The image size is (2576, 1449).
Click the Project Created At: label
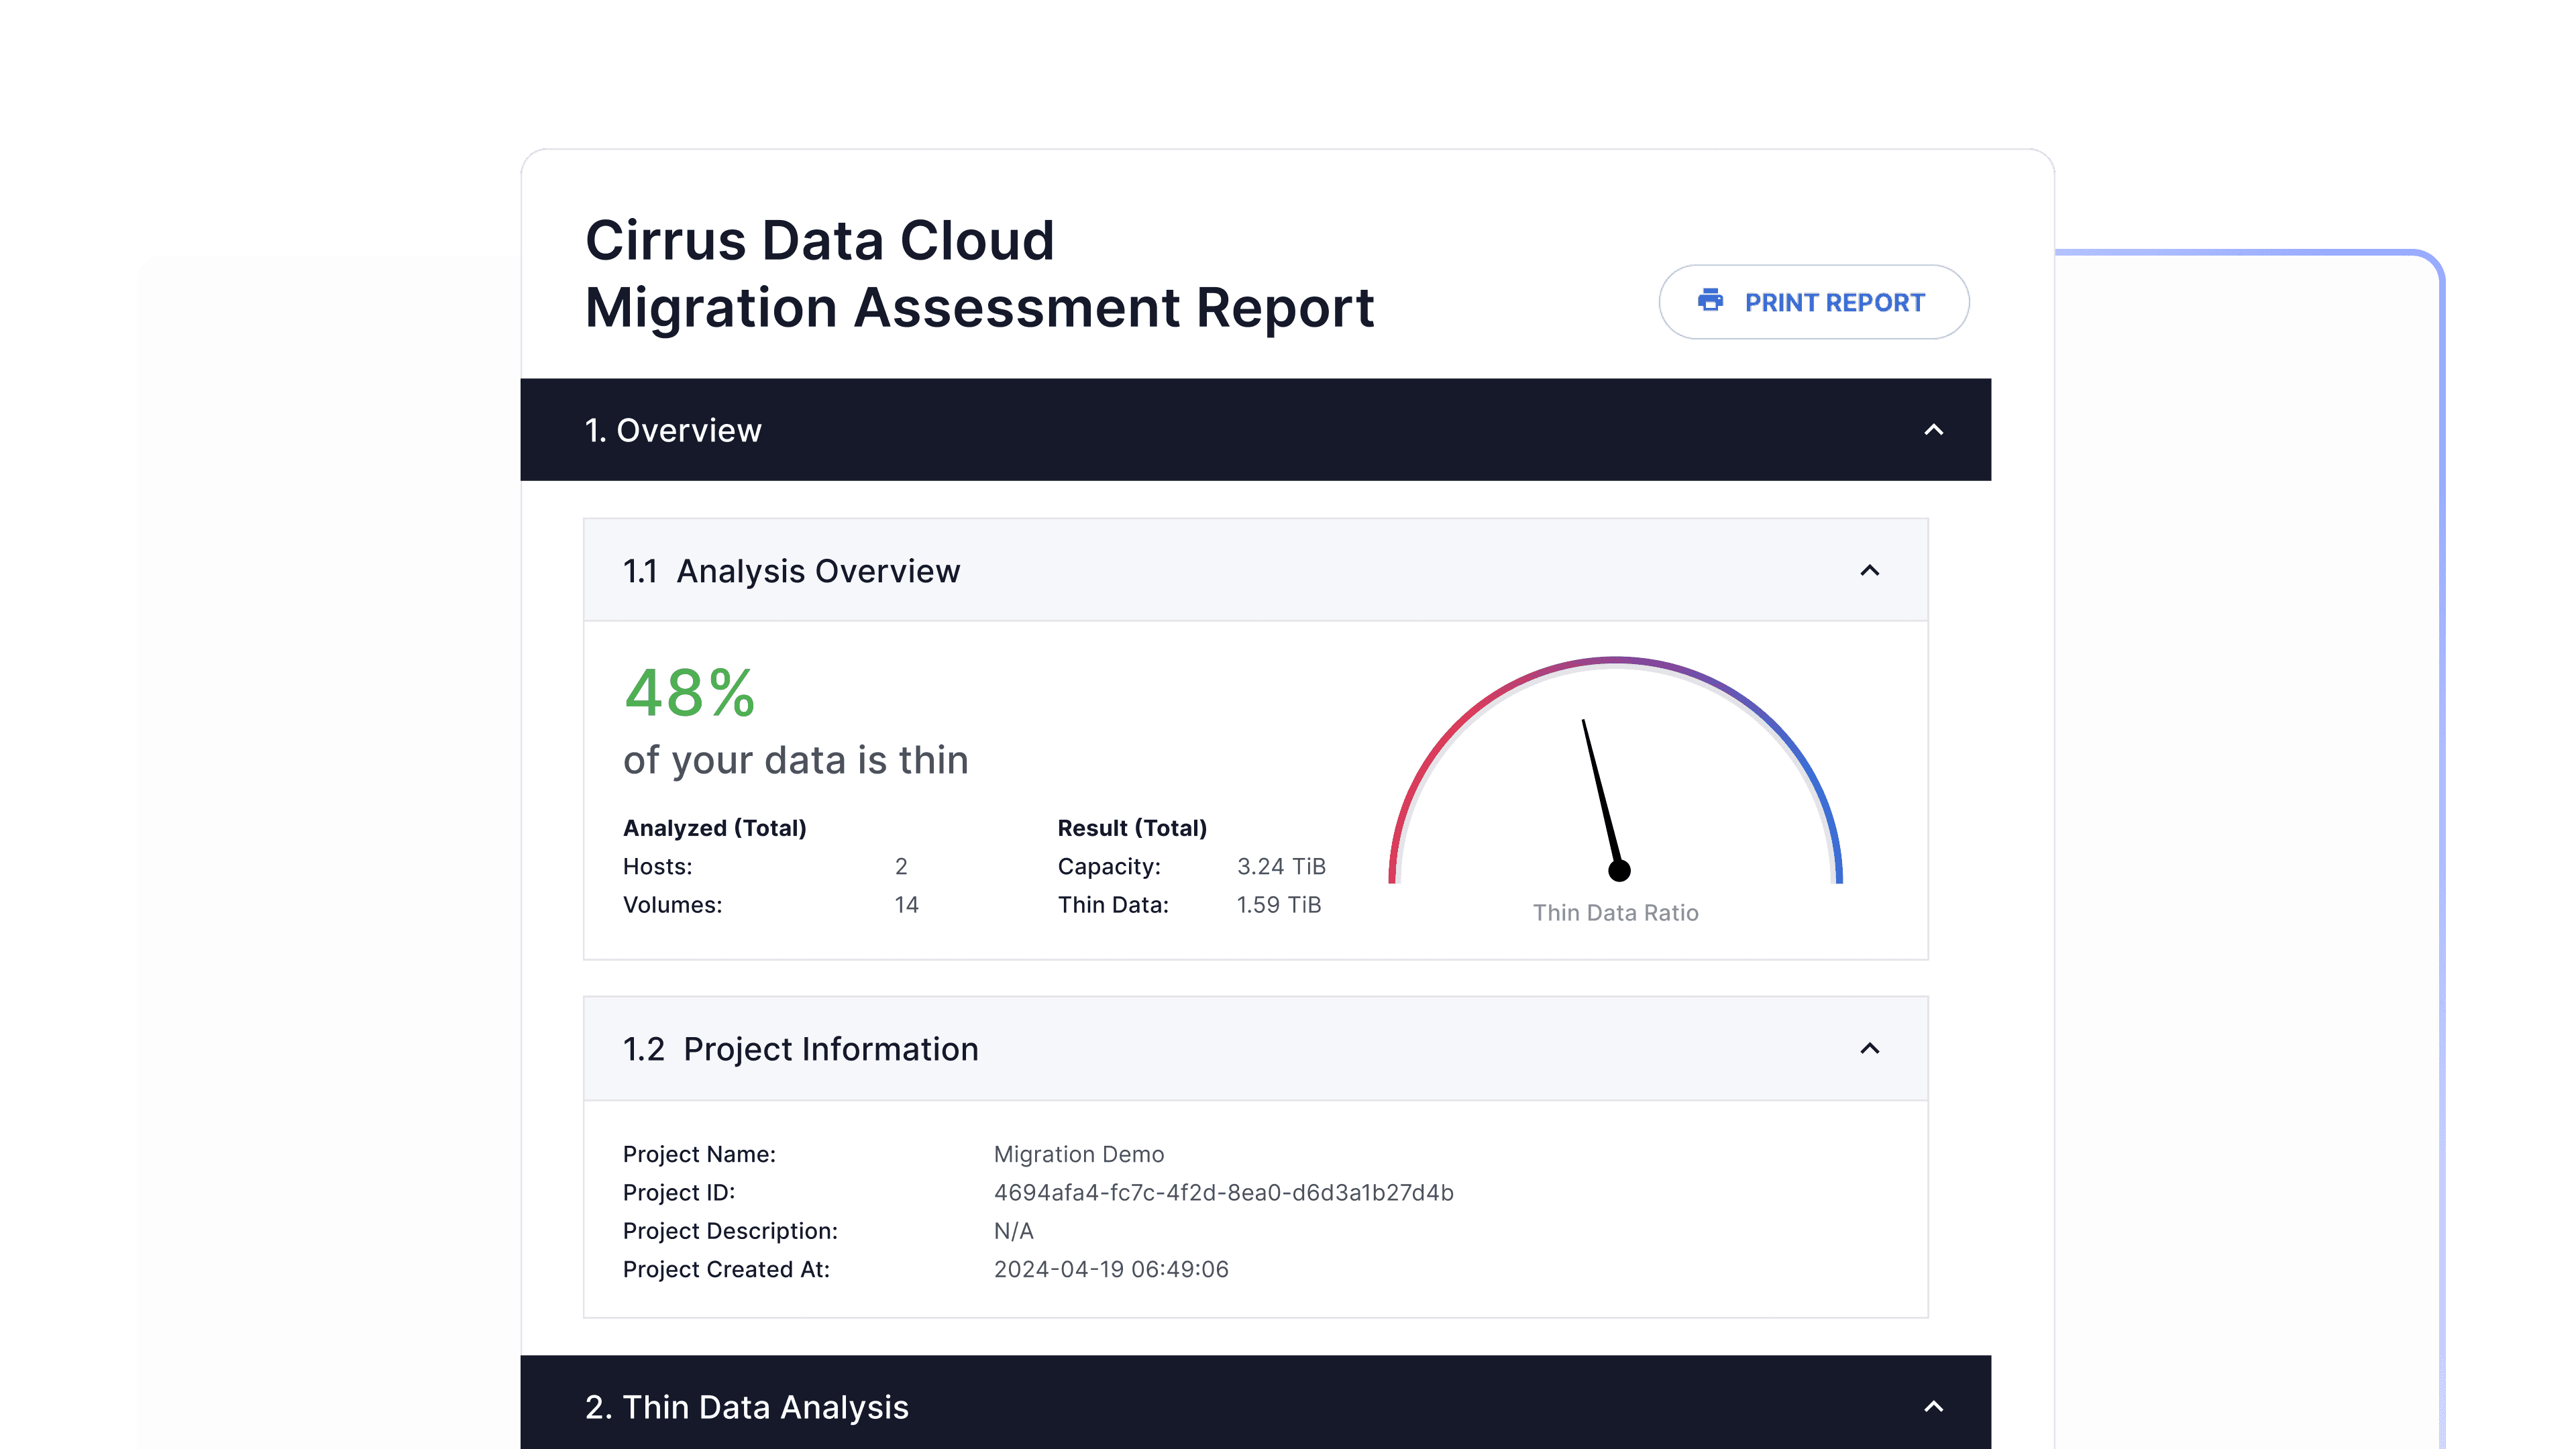tap(726, 1270)
